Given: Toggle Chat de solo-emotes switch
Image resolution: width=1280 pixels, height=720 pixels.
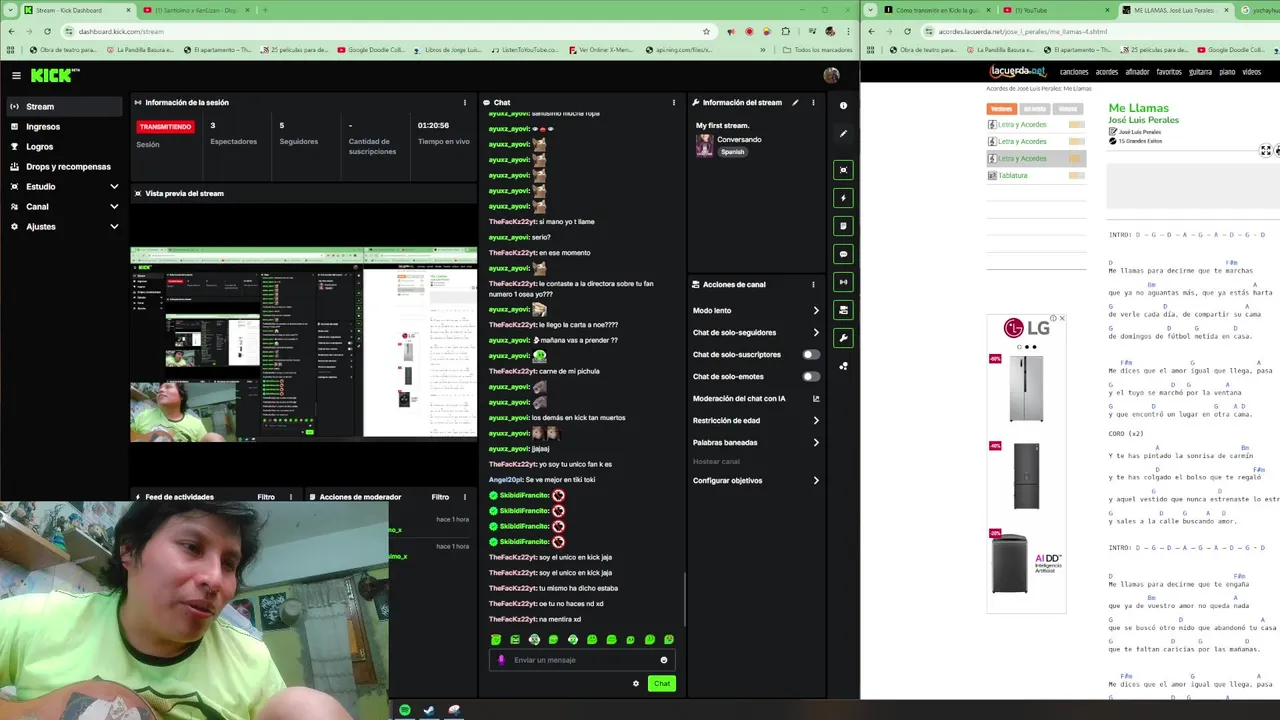Looking at the screenshot, I should (x=810, y=376).
